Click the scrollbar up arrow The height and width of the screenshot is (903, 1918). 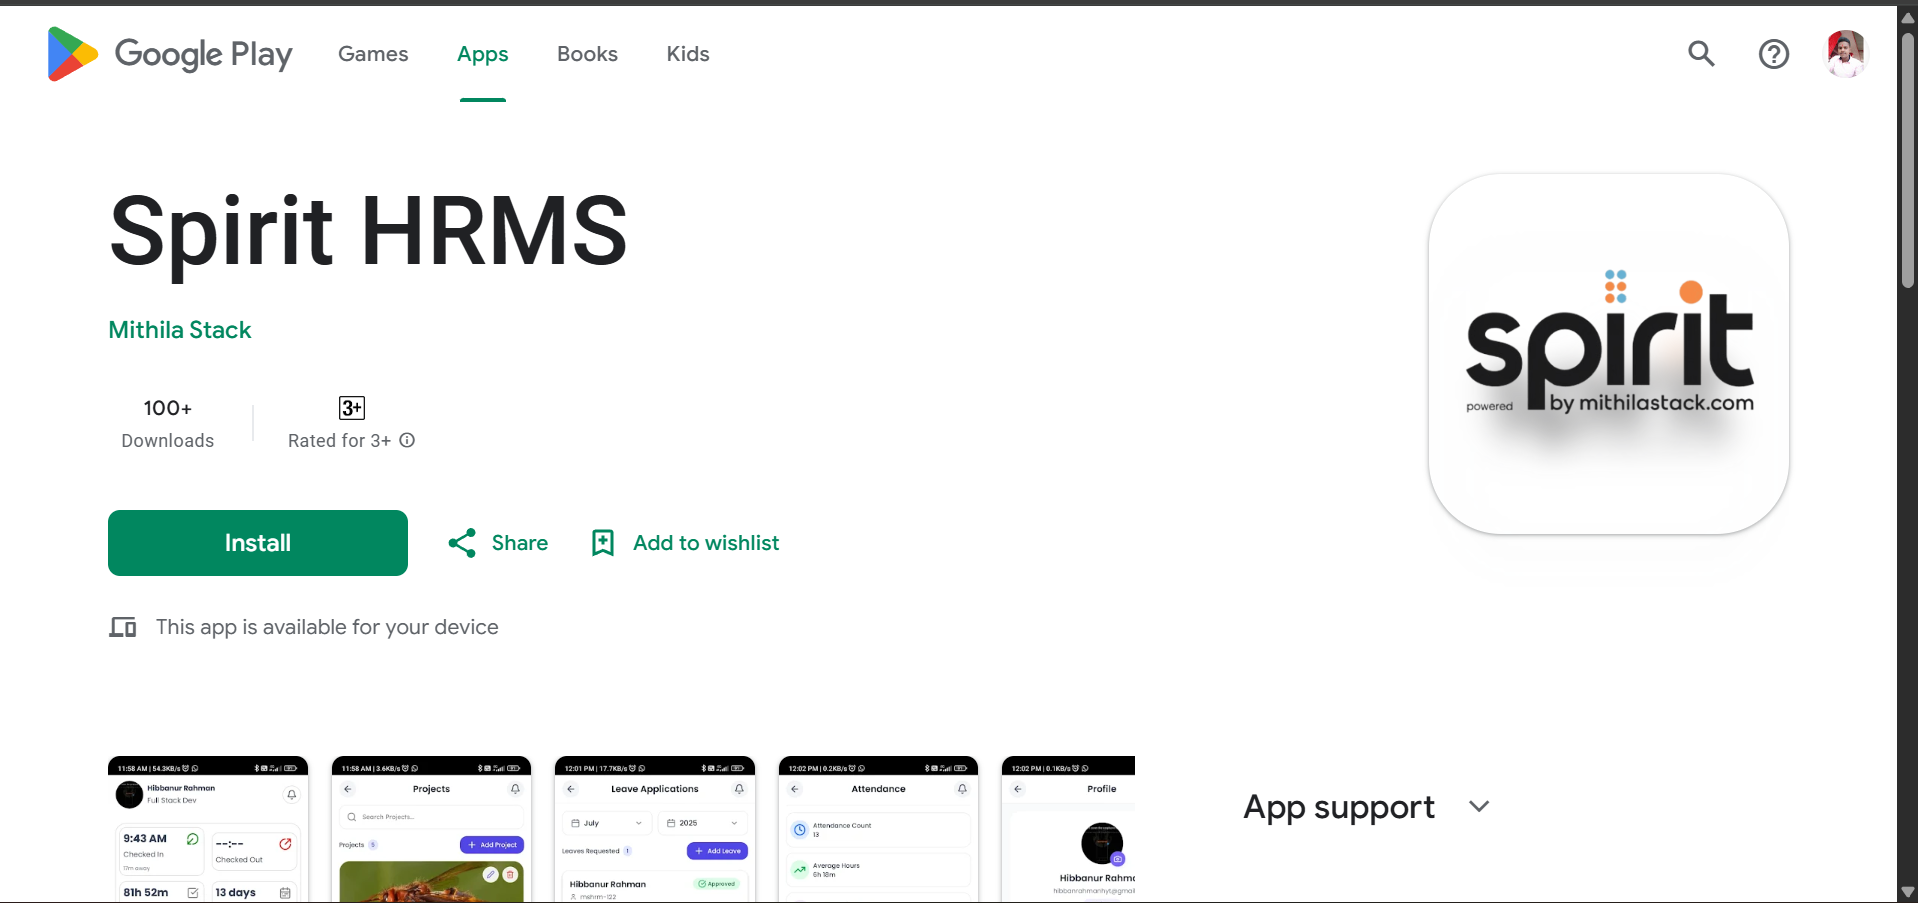1908,17
